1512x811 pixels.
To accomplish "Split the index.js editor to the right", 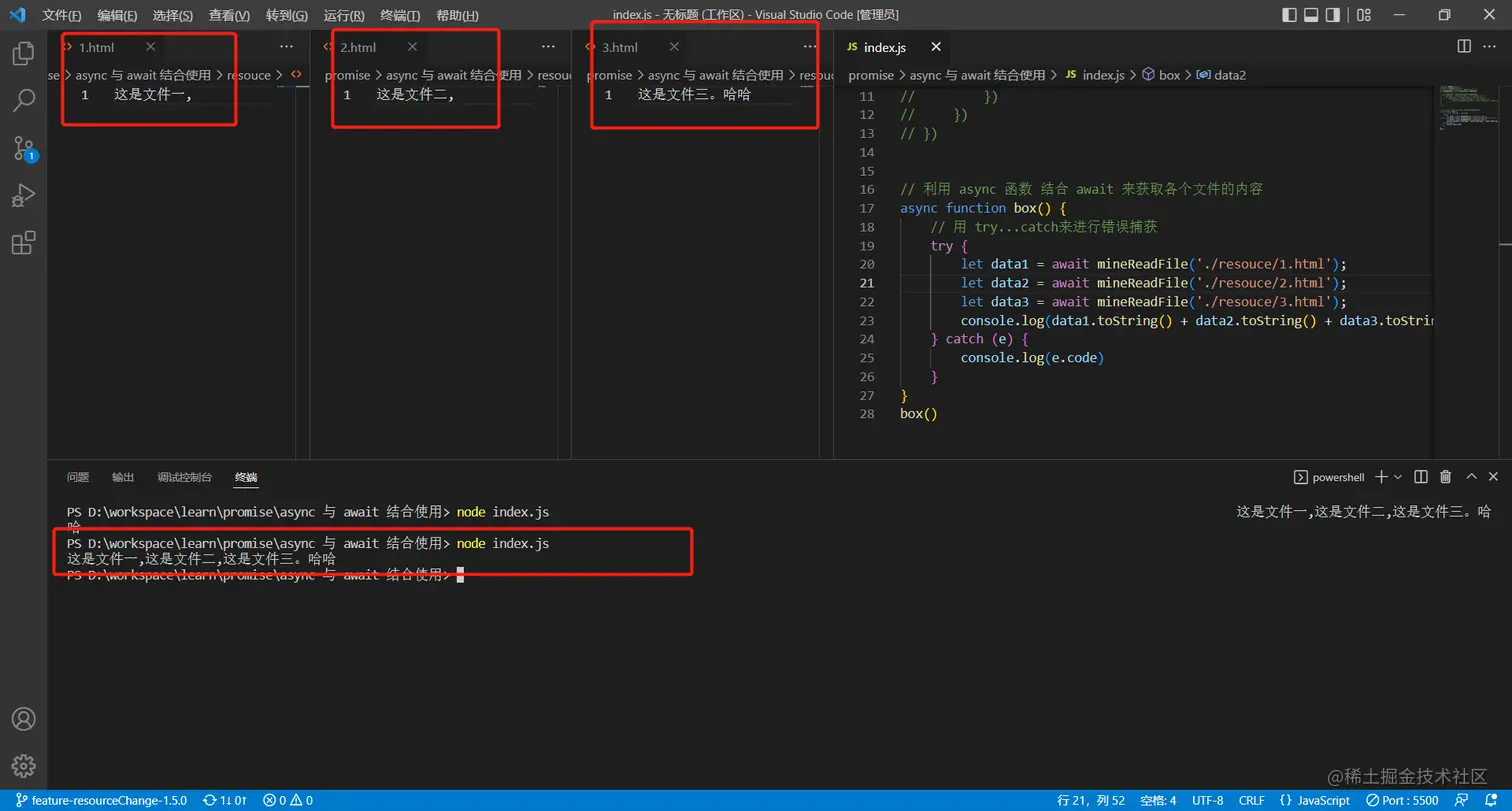I will point(1464,47).
